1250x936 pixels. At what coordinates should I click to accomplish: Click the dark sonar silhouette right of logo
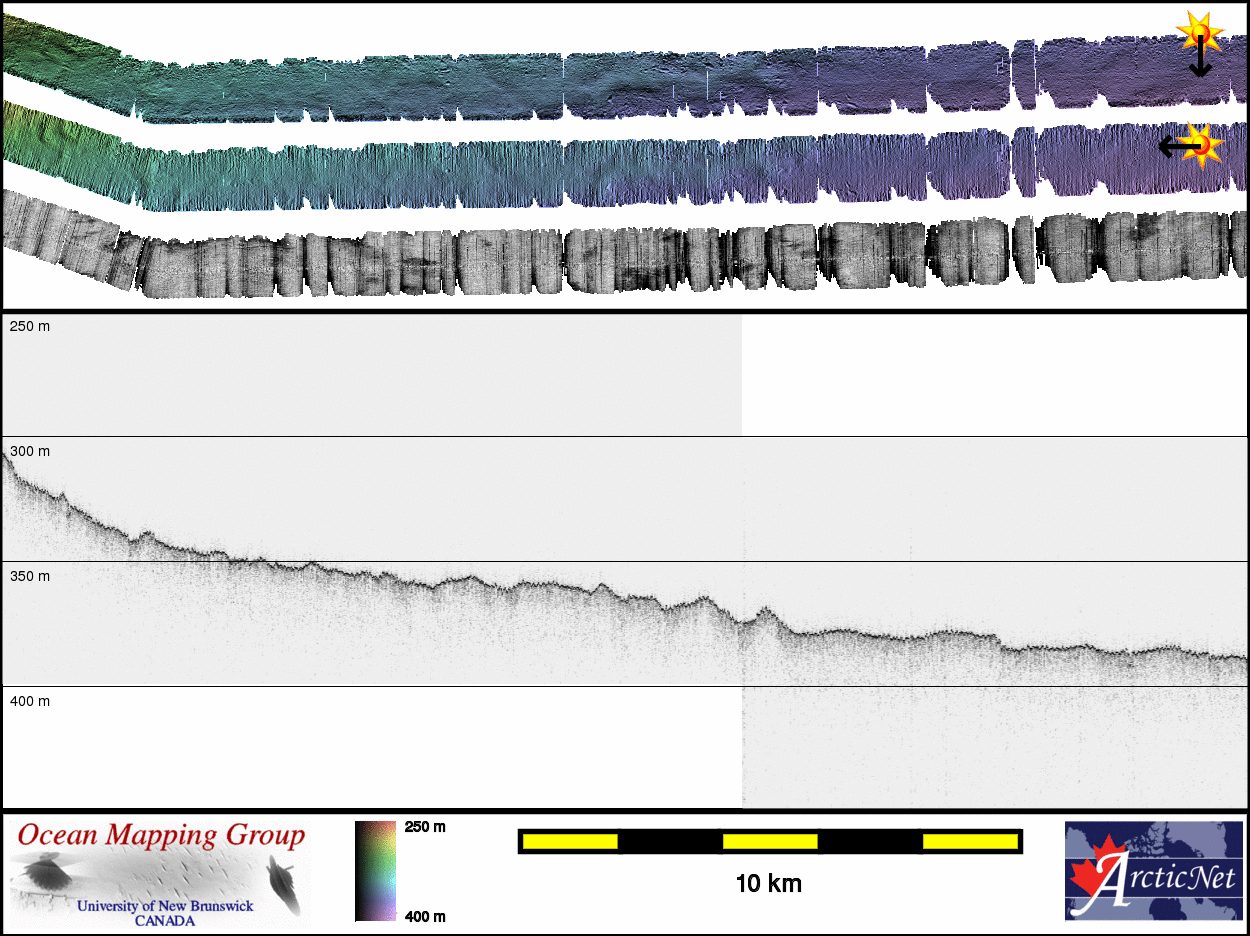(283, 884)
